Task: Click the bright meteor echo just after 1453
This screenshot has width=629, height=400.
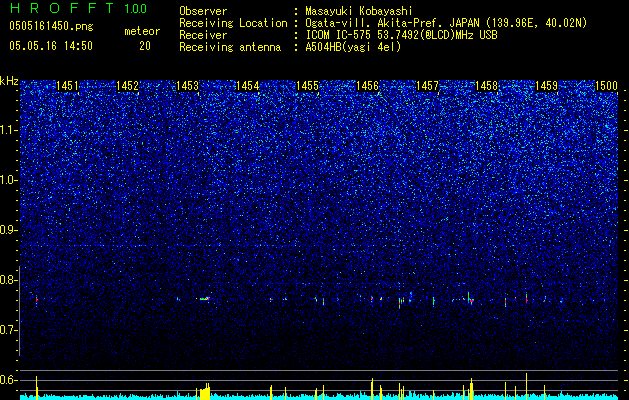Action: click(205, 298)
